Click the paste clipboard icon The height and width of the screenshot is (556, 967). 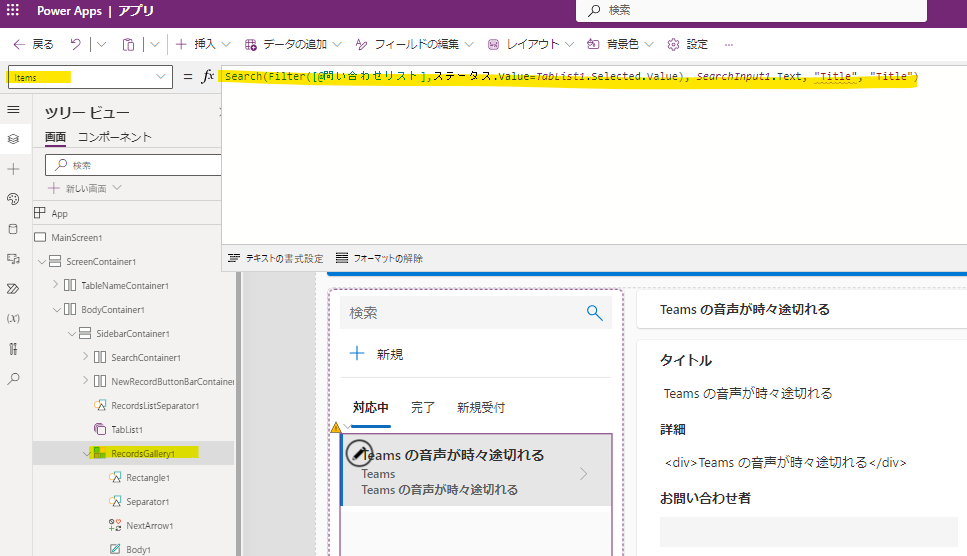(128, 44)
